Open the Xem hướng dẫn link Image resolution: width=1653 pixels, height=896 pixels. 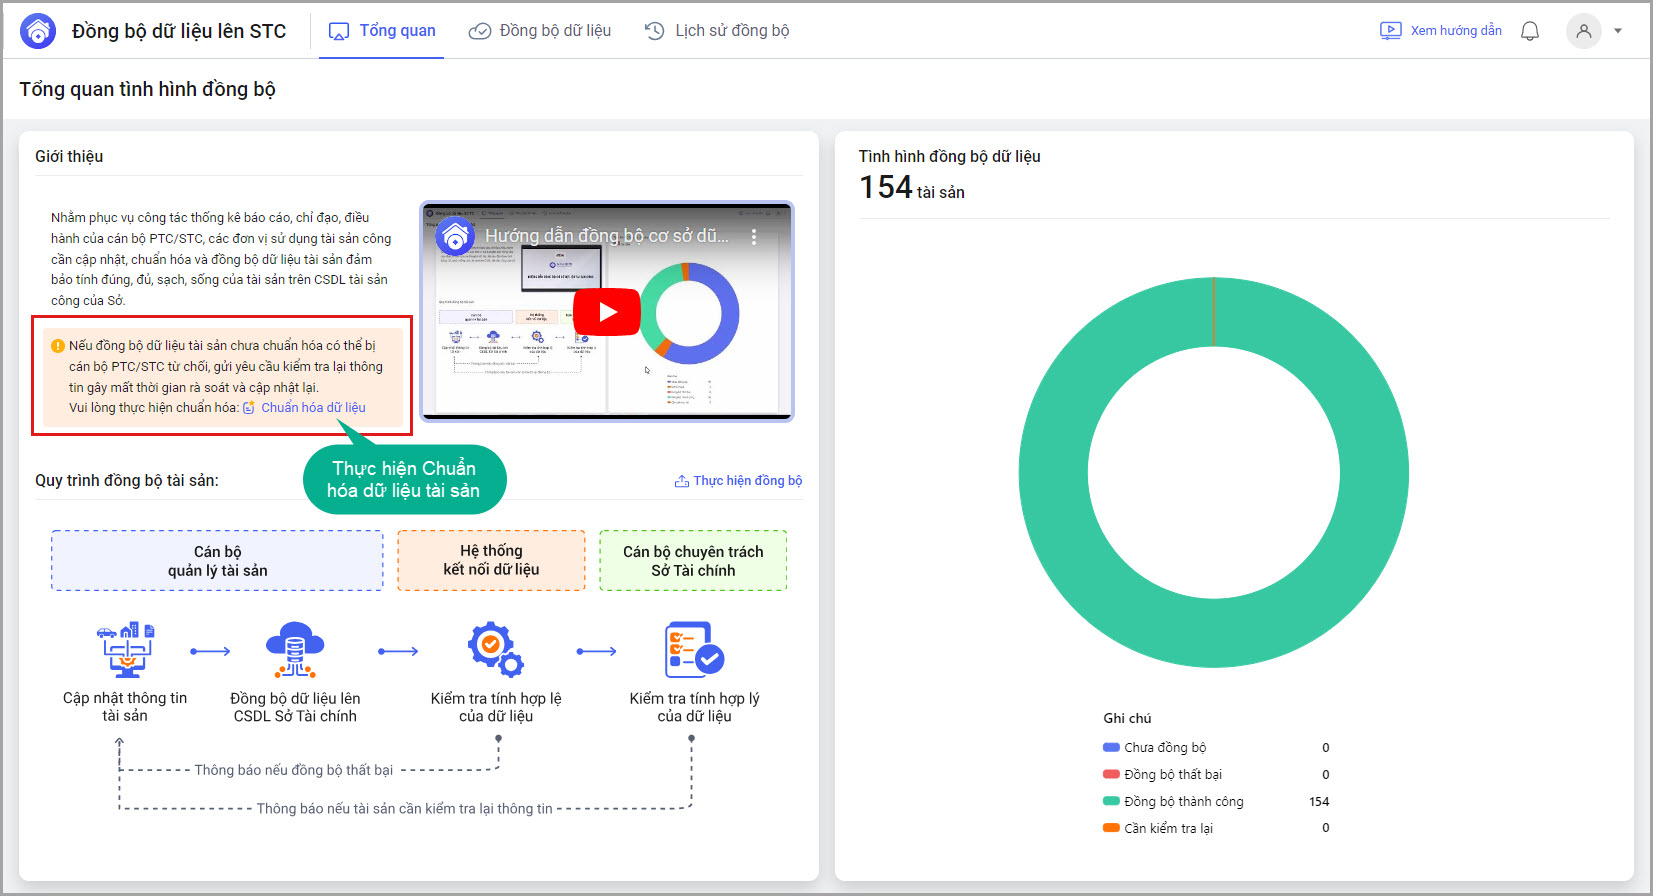(1441, 31)
